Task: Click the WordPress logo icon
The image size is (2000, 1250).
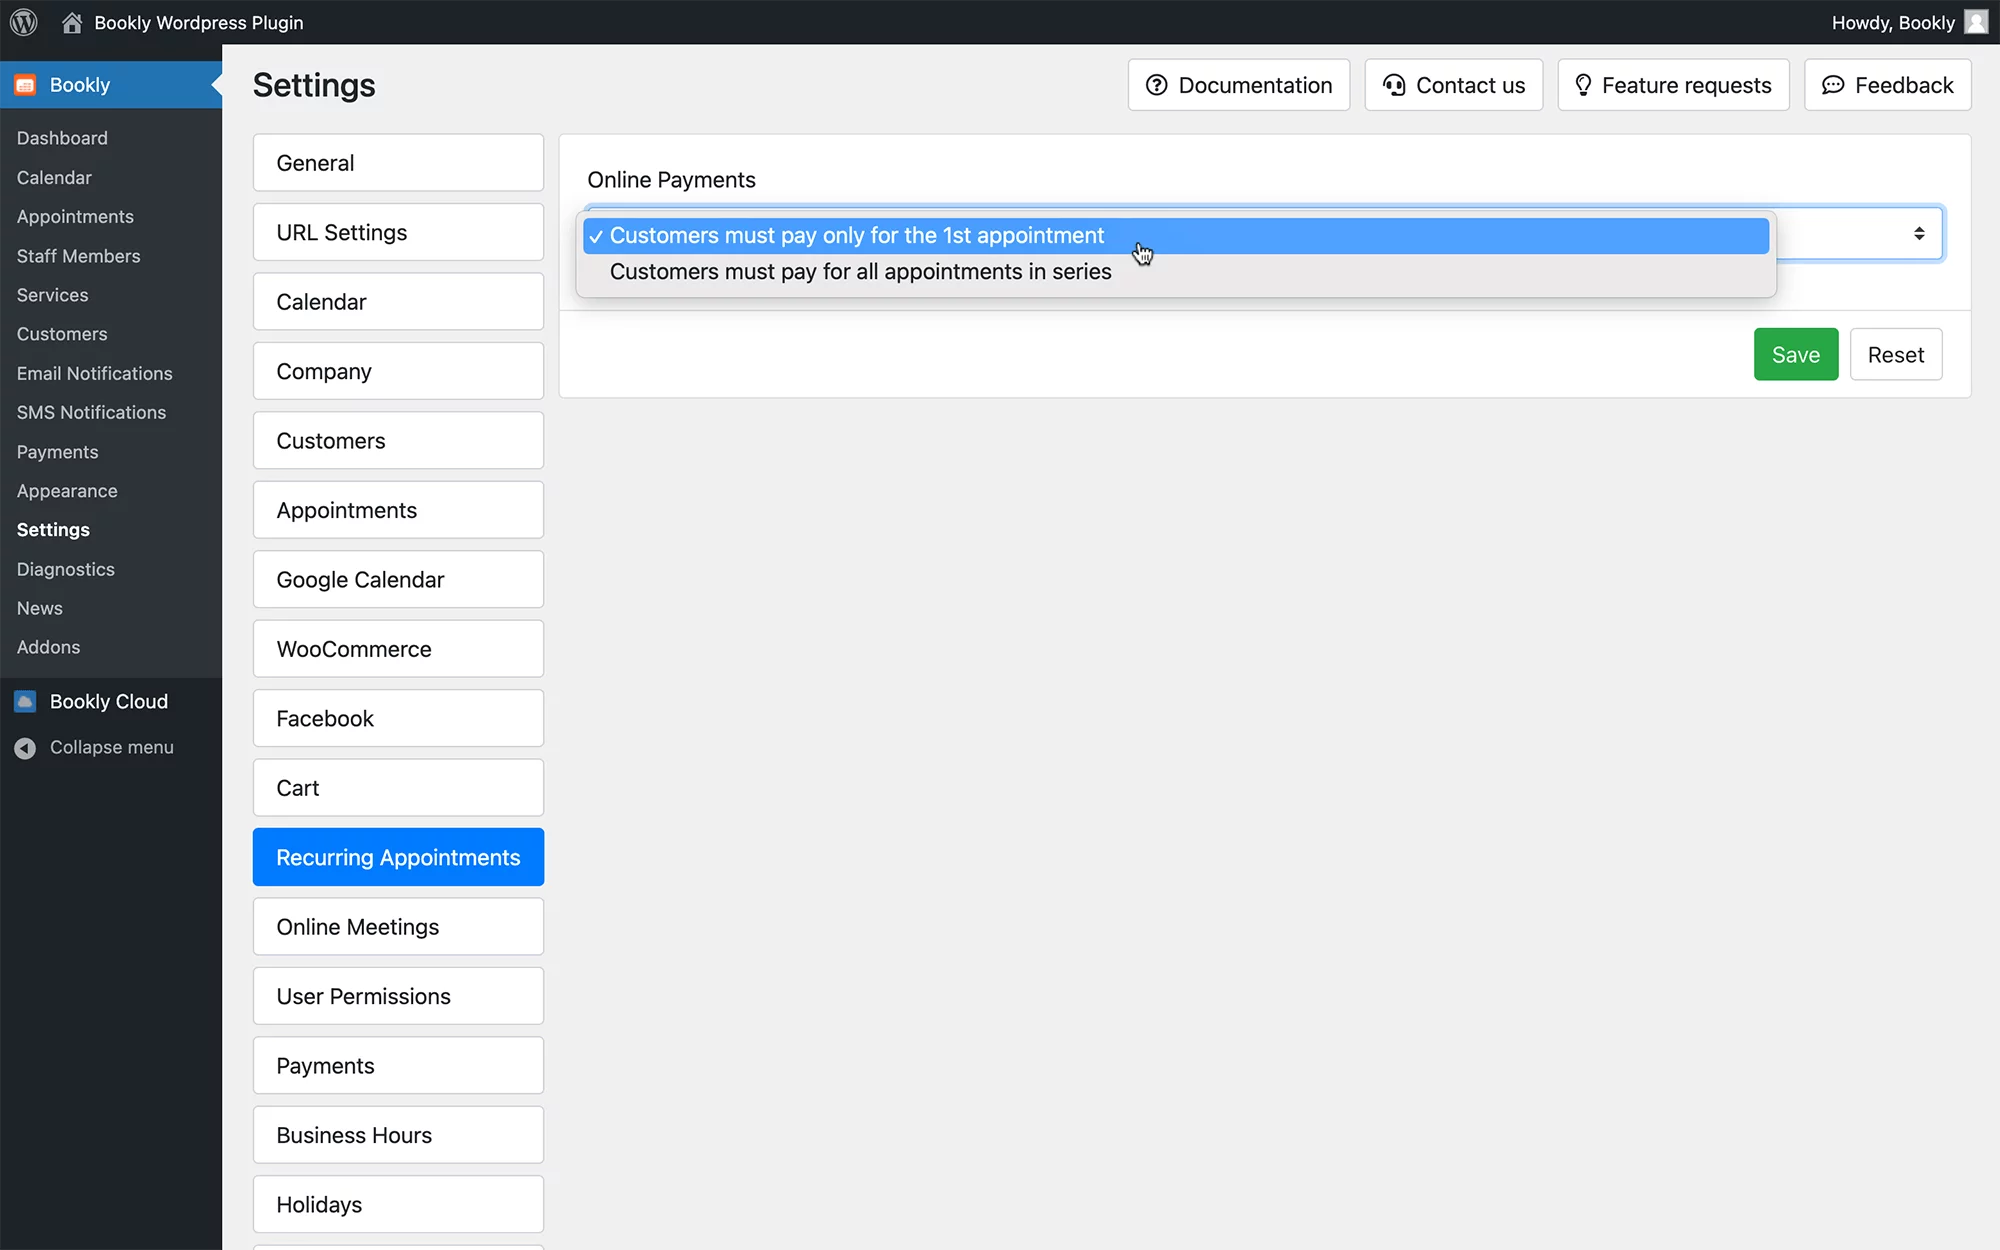Action: 24,22
